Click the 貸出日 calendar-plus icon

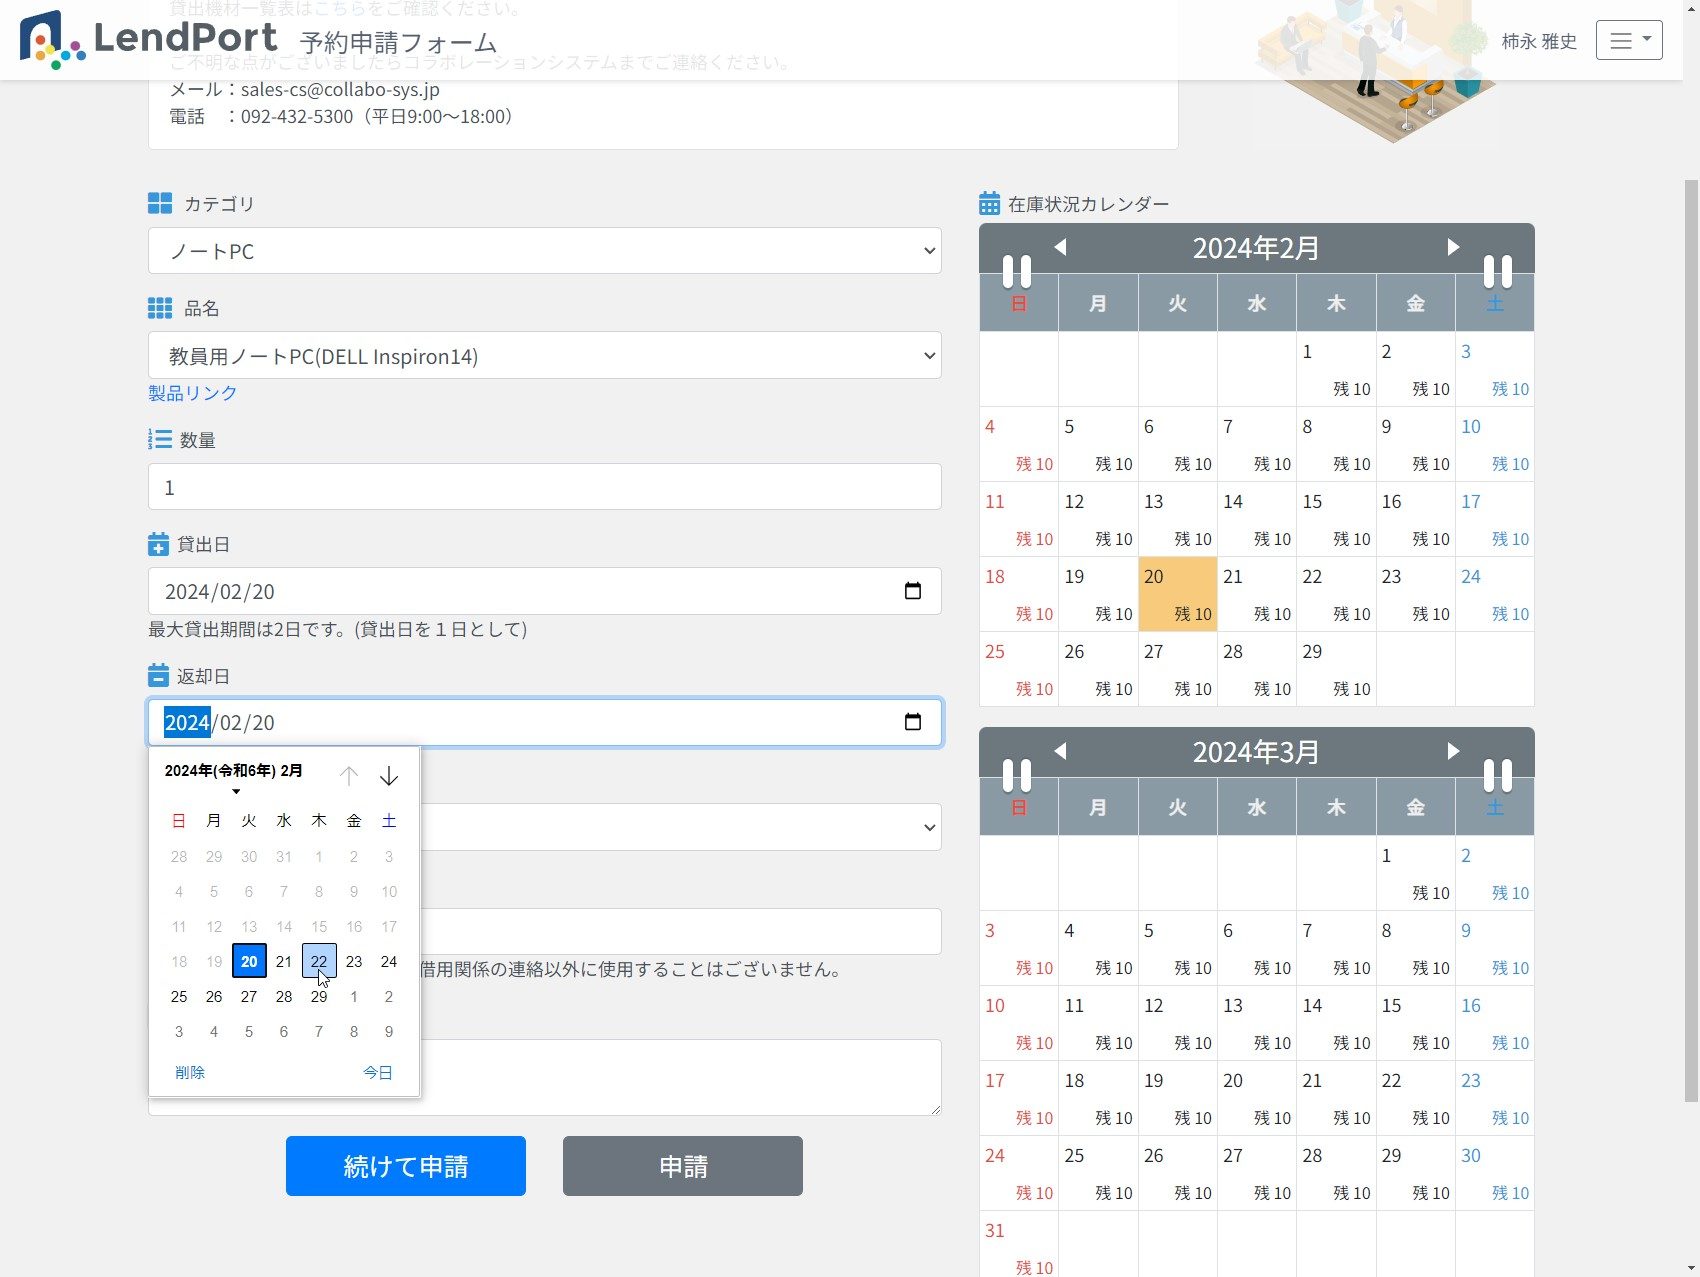[x=158, y=544]
